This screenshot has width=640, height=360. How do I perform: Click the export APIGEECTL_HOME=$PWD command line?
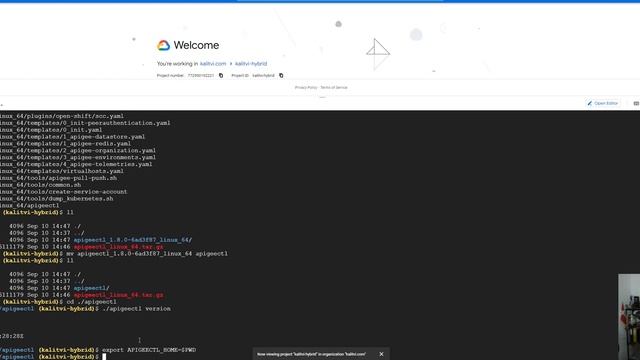click(x=149, y=350)
